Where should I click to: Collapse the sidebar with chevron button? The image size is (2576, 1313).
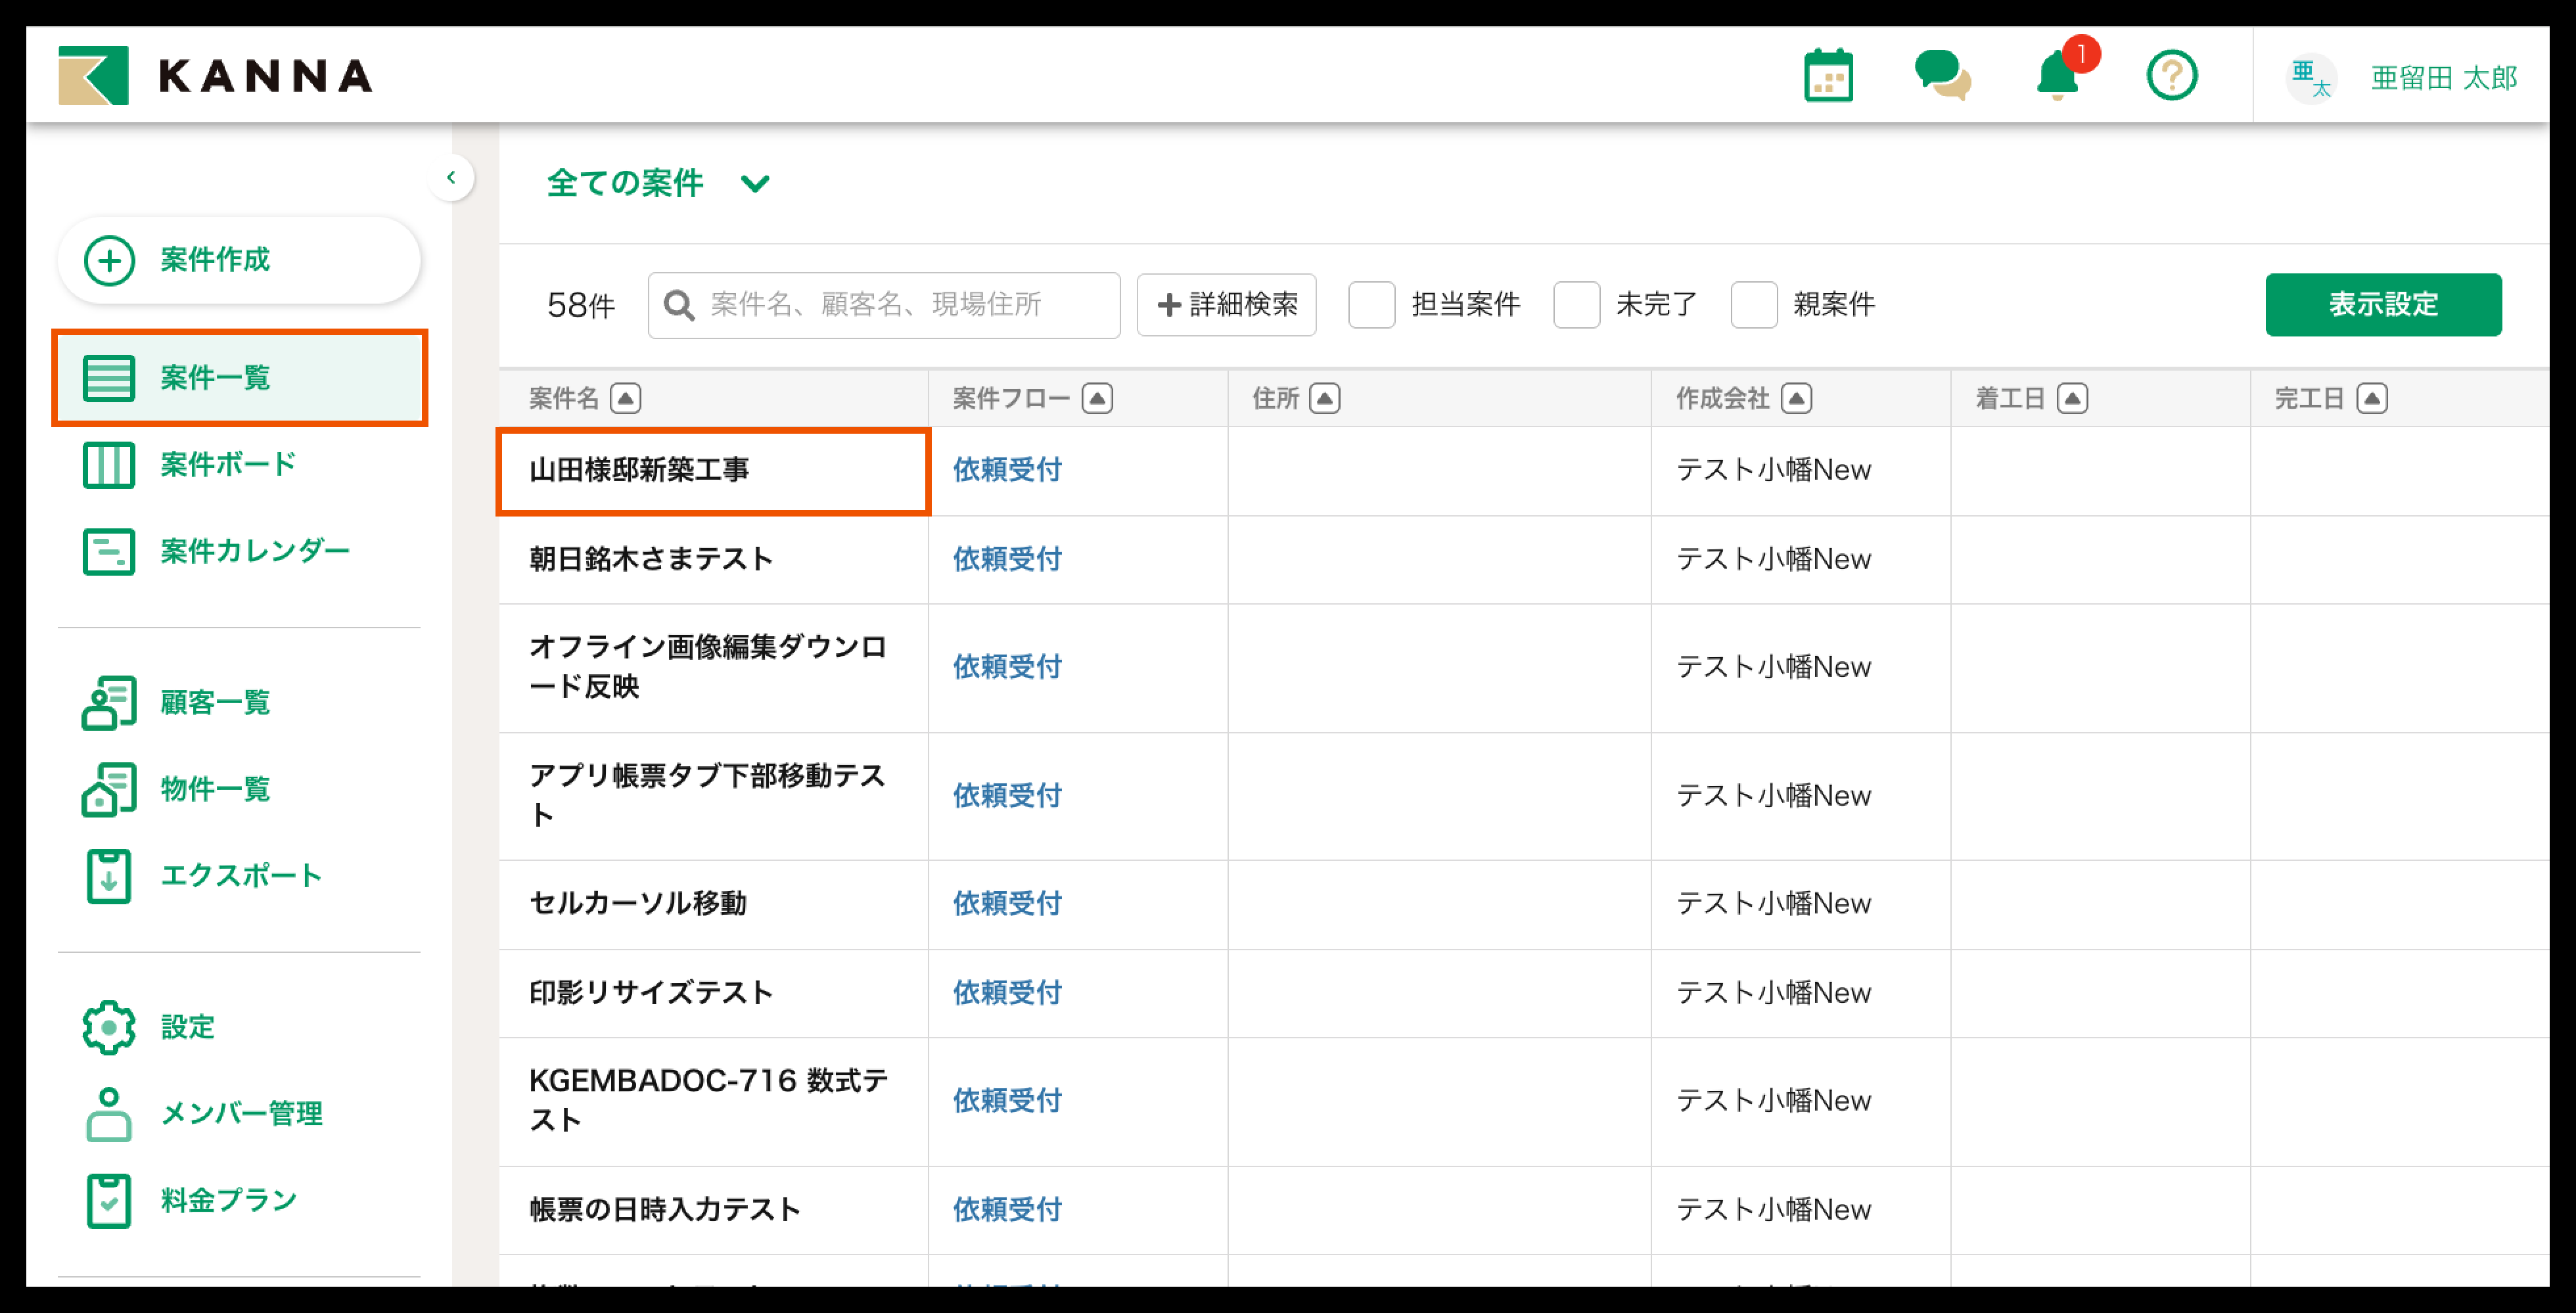tap(451, 178)
